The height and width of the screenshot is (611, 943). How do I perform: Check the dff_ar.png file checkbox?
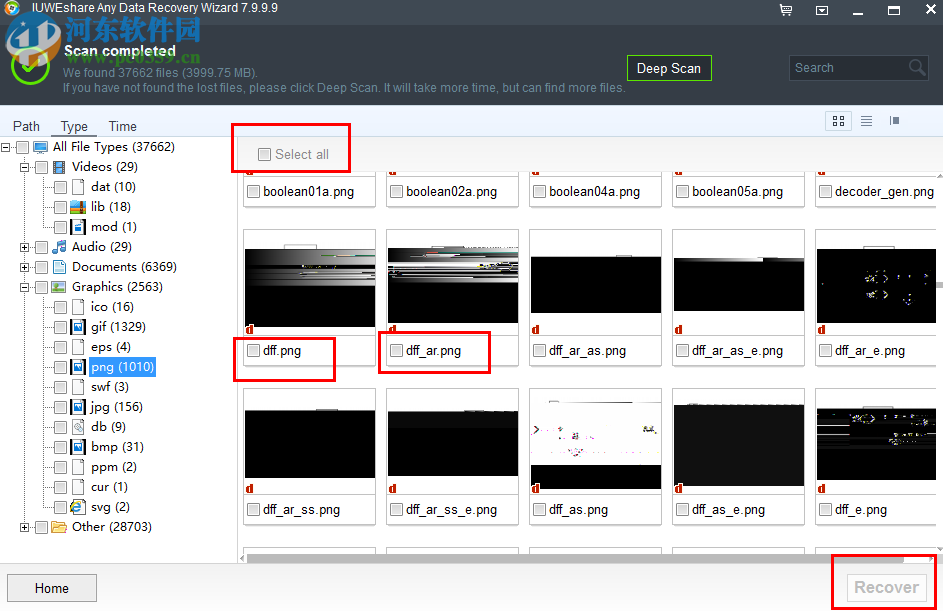(x=396, y=351)
